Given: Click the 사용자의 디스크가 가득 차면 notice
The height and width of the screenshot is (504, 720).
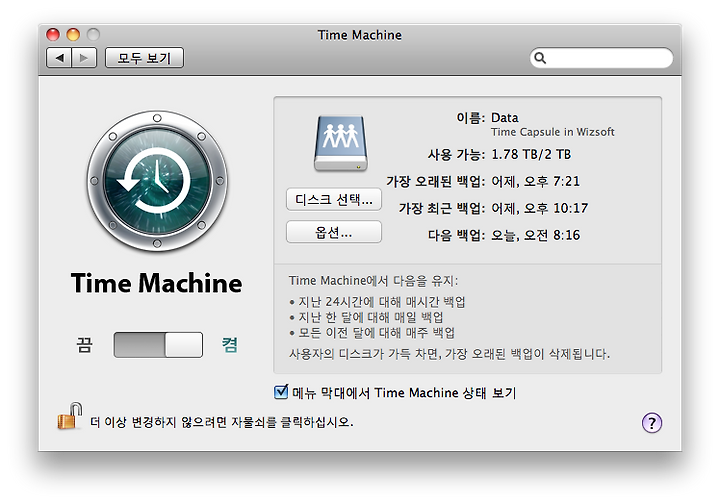Looking at the screenshot, I should coord(449,354).
